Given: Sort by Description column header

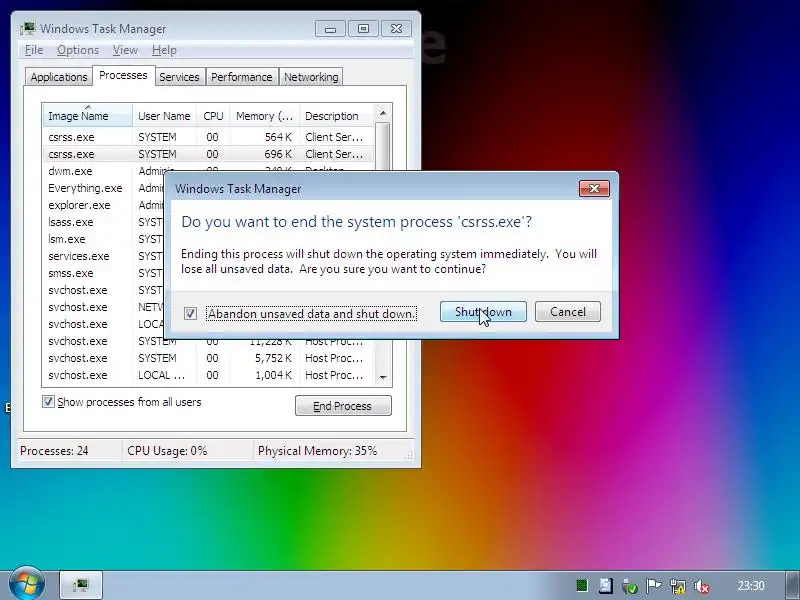Looking at the screenshot, I should pyautogui.click(x=337, y=116).
